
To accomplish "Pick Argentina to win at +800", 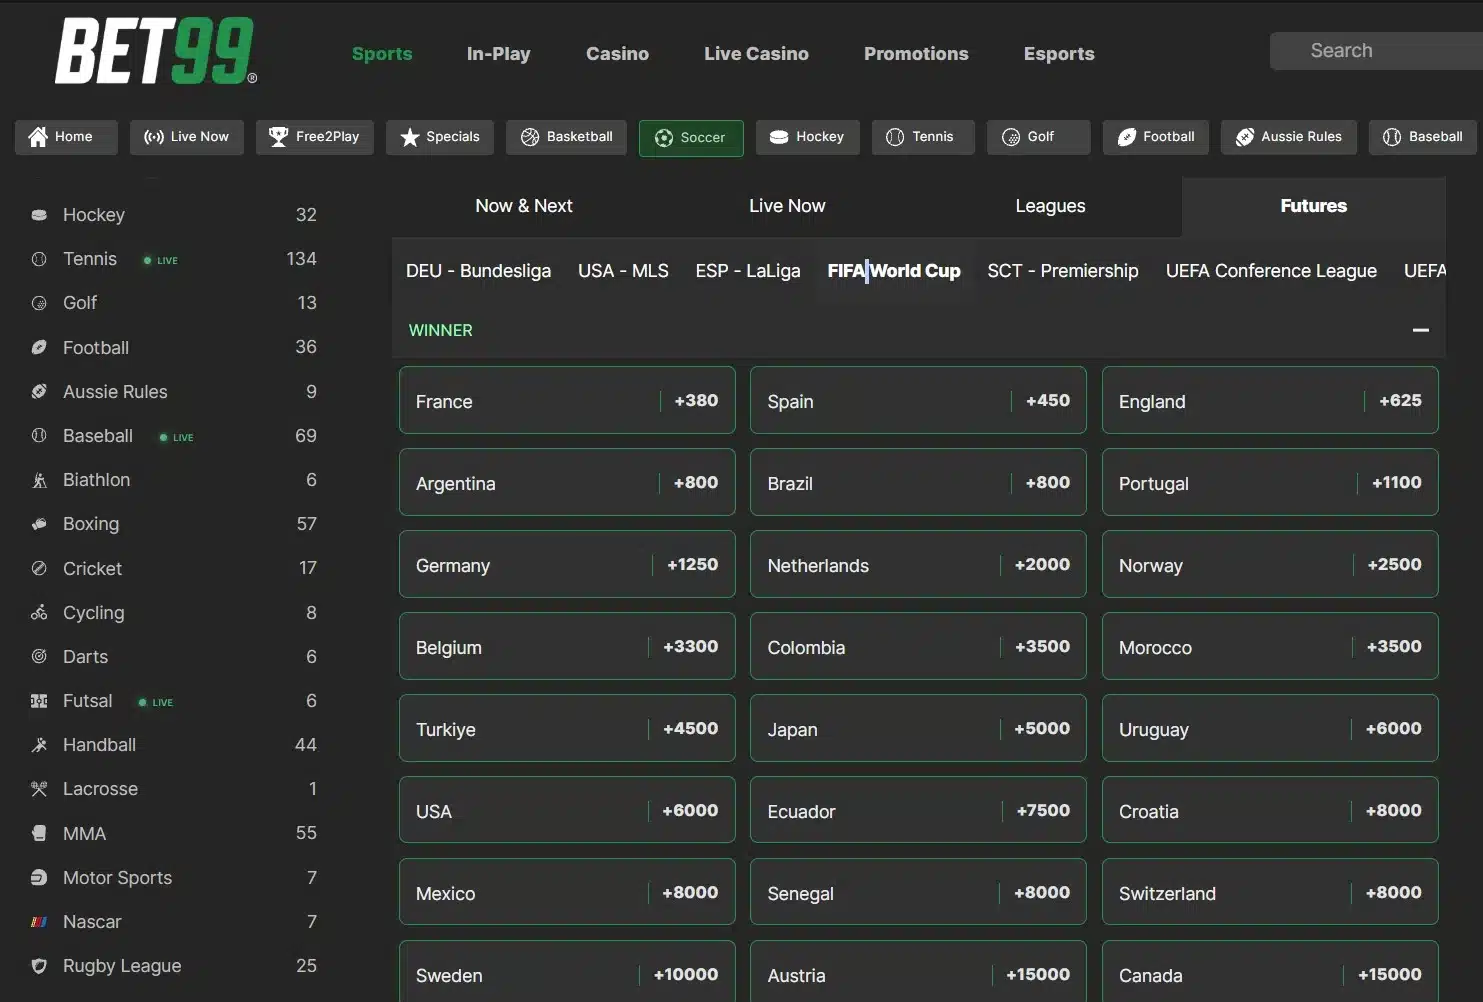I will [567, 482].
